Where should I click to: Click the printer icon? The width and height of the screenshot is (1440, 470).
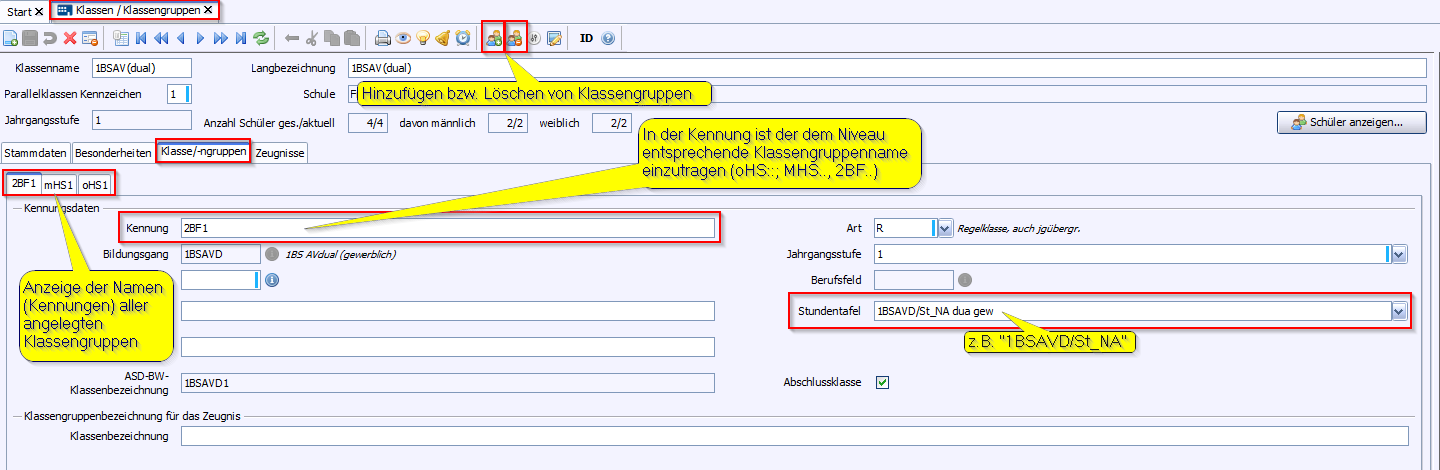(x=382, y=39)
